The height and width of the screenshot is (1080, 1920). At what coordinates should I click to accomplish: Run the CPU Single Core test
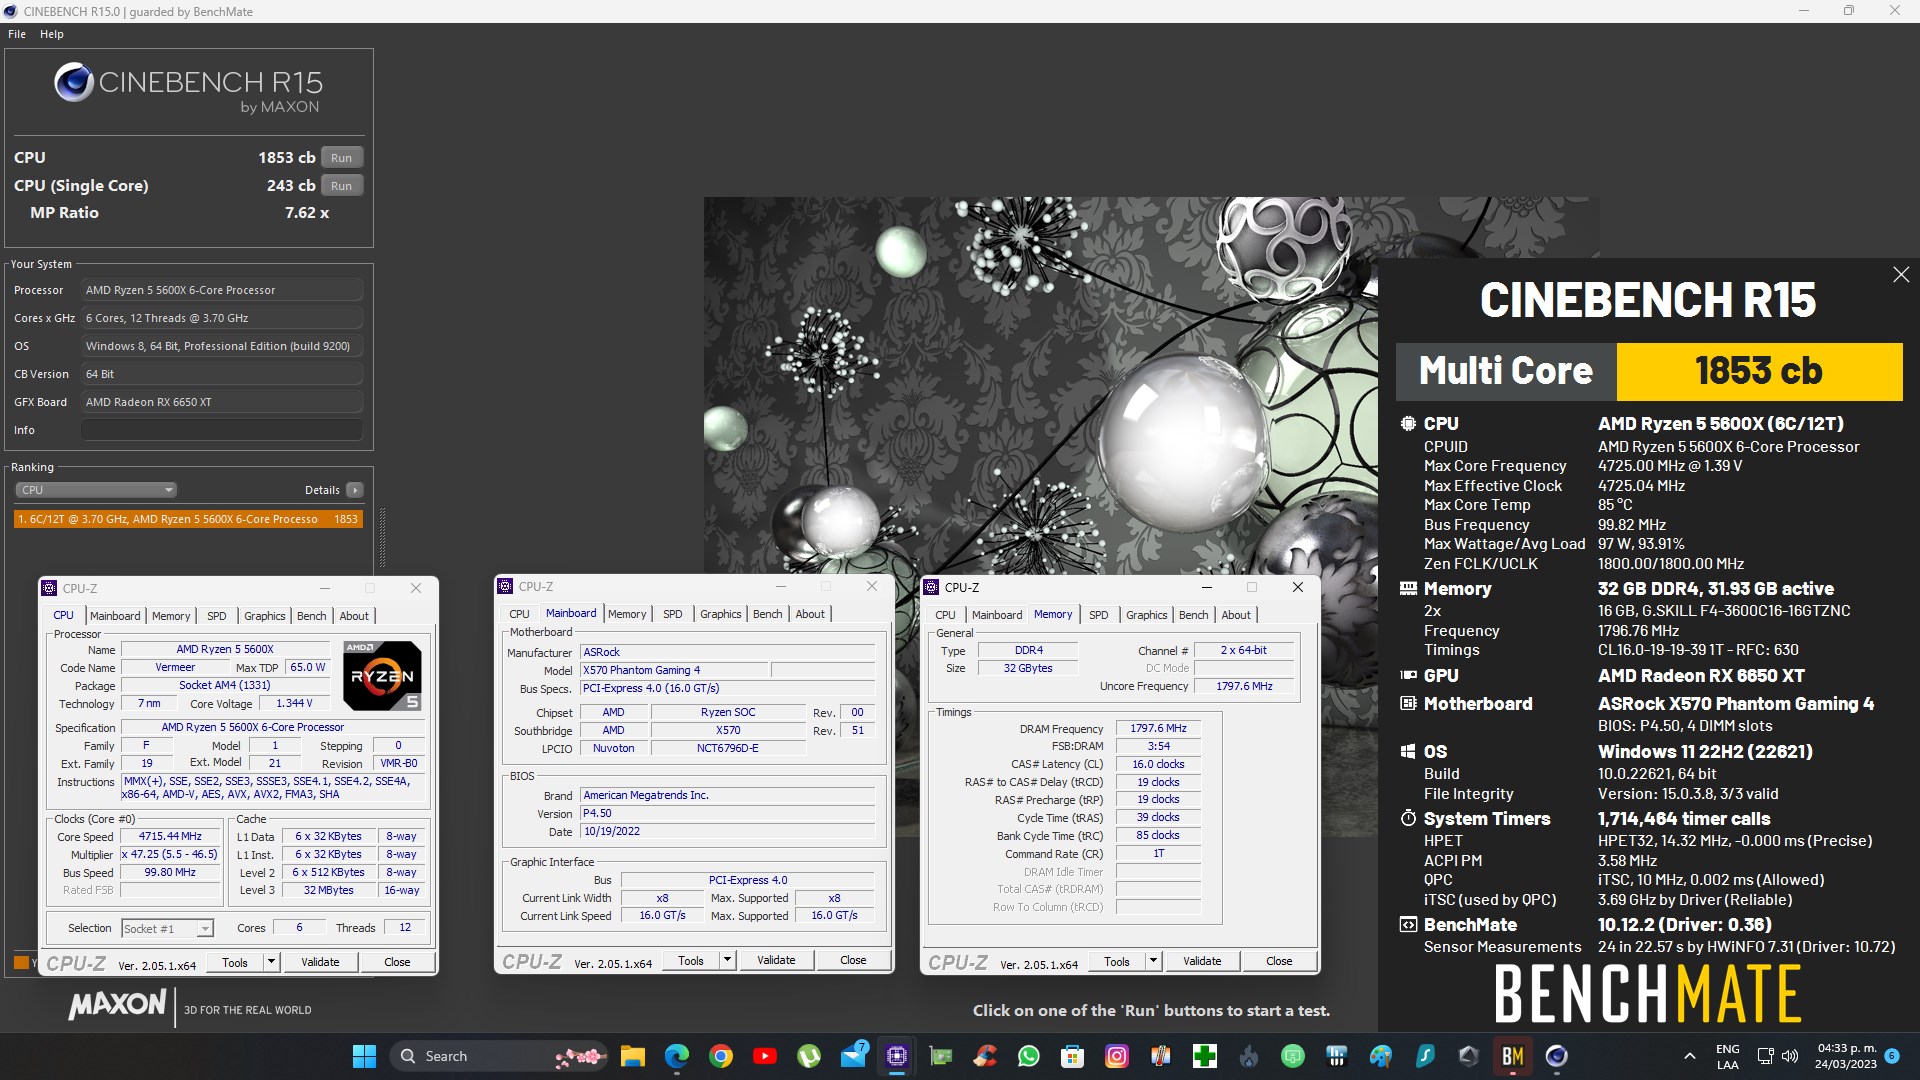pyautogui.click(x=341, y=186)
